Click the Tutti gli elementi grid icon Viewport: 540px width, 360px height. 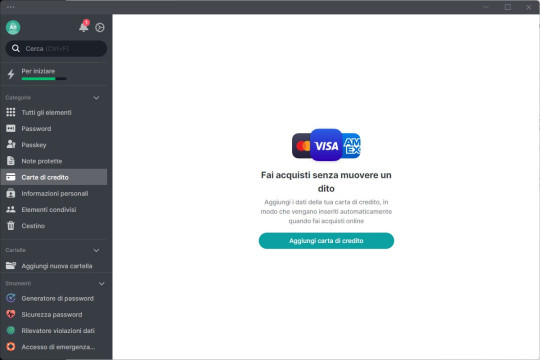point(11,112)
